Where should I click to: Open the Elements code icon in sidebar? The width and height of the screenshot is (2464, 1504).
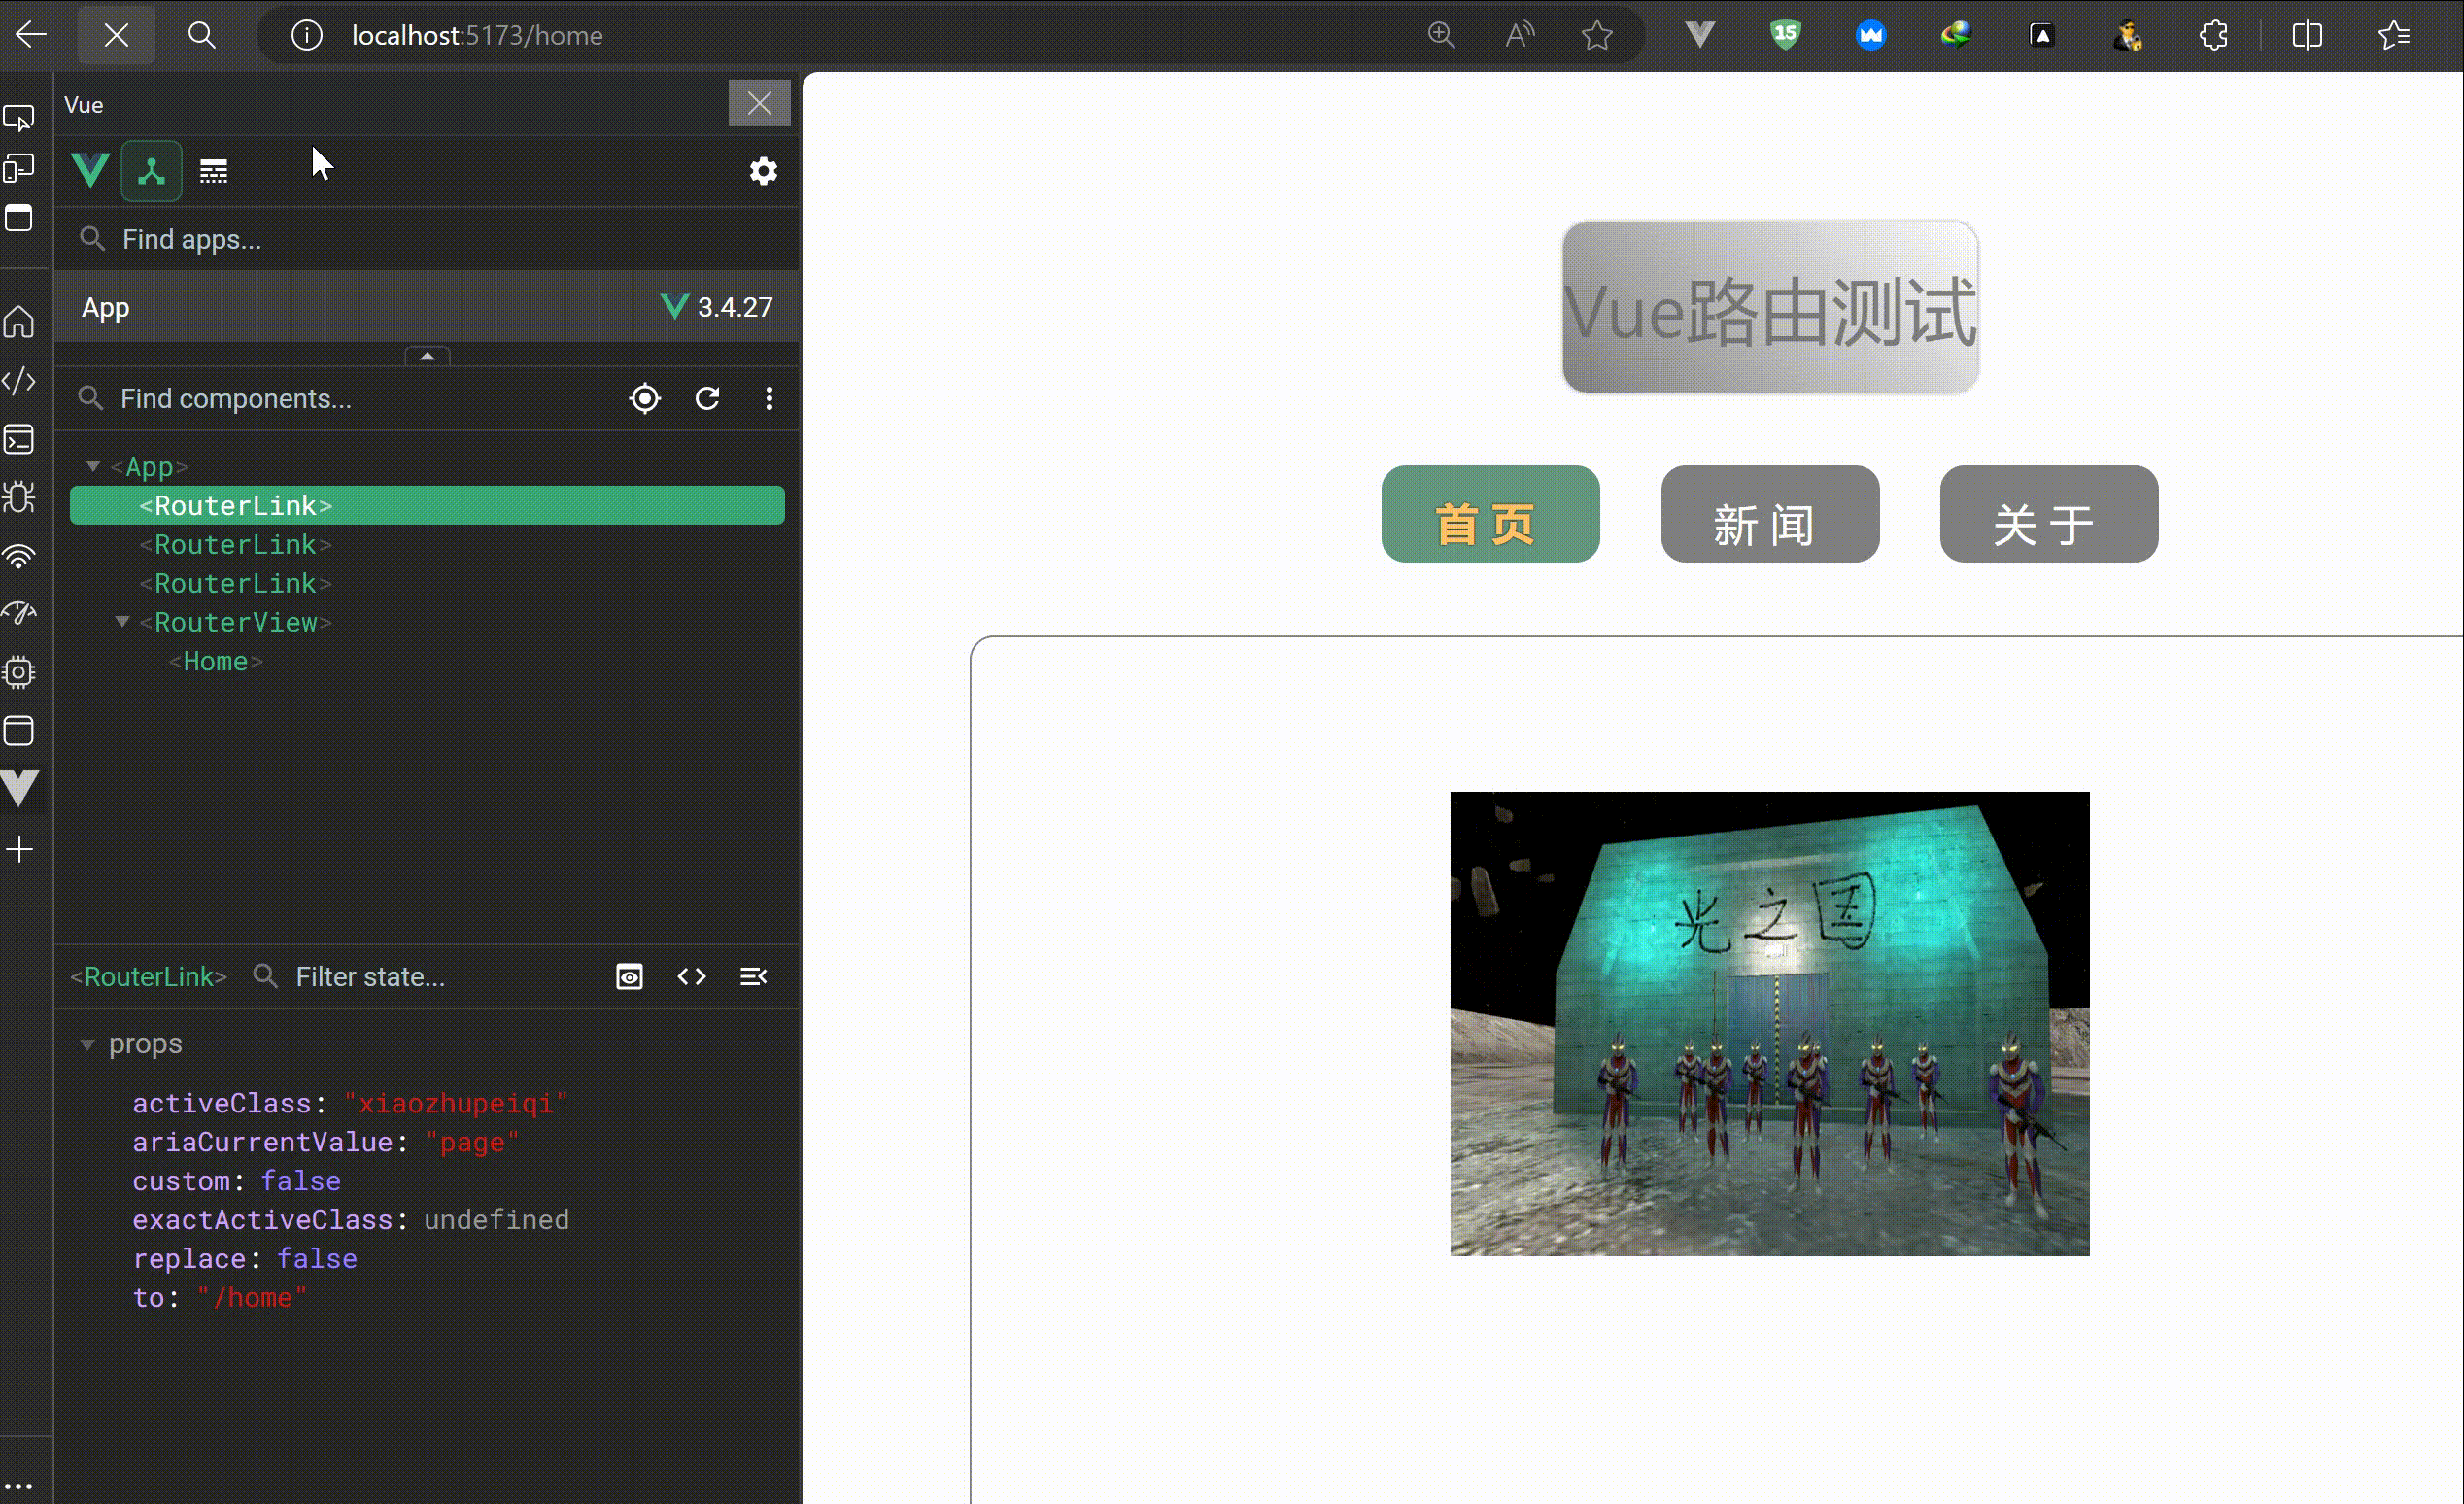(19, 381)
